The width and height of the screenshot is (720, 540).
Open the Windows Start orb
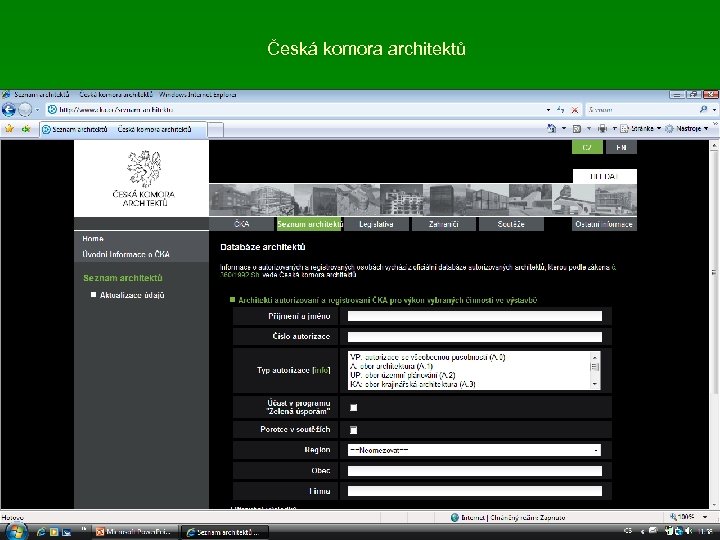point(17,532)
